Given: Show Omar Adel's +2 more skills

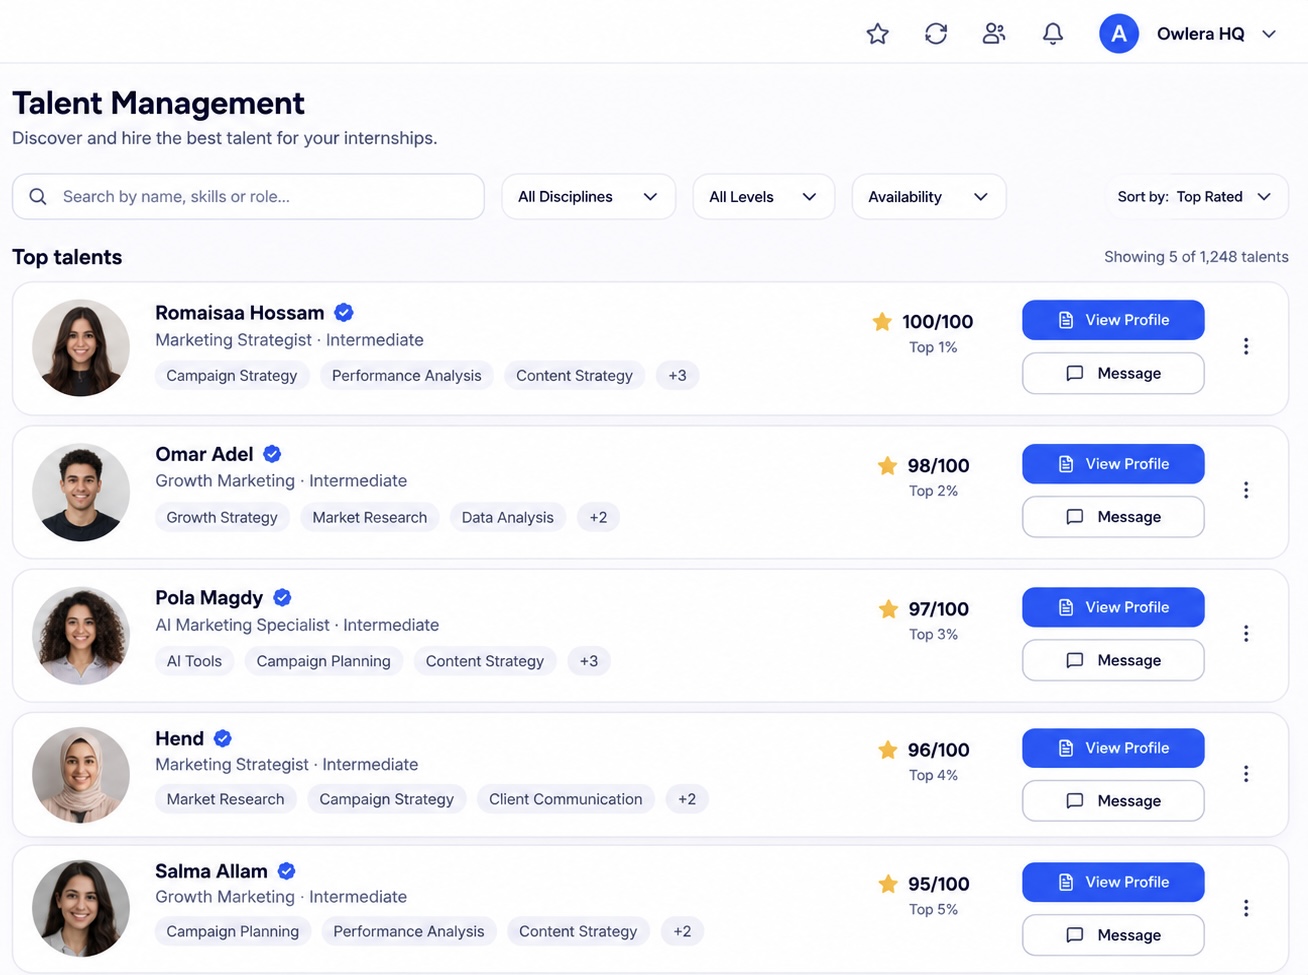Looking at the screenshot, I should [598, 517].
